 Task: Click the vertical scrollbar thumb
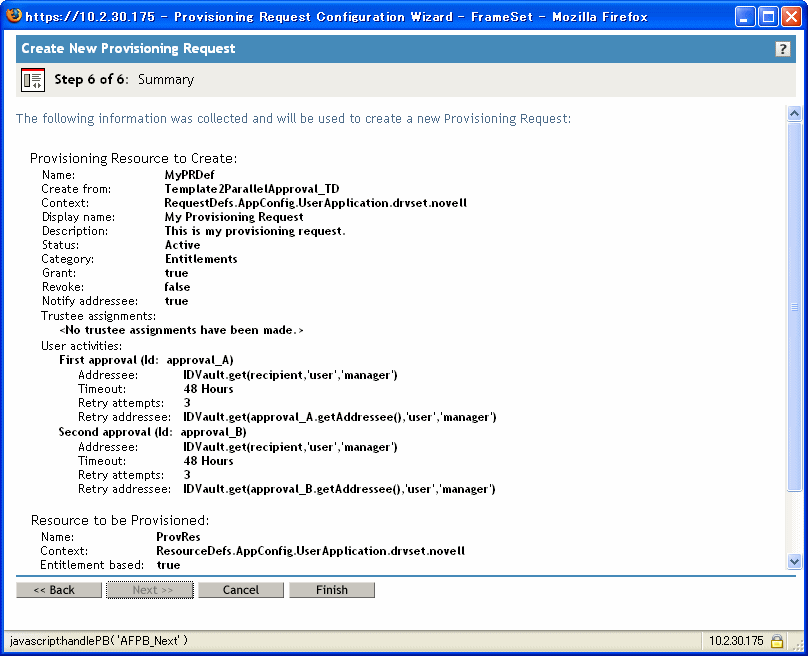tap(794, 307)
